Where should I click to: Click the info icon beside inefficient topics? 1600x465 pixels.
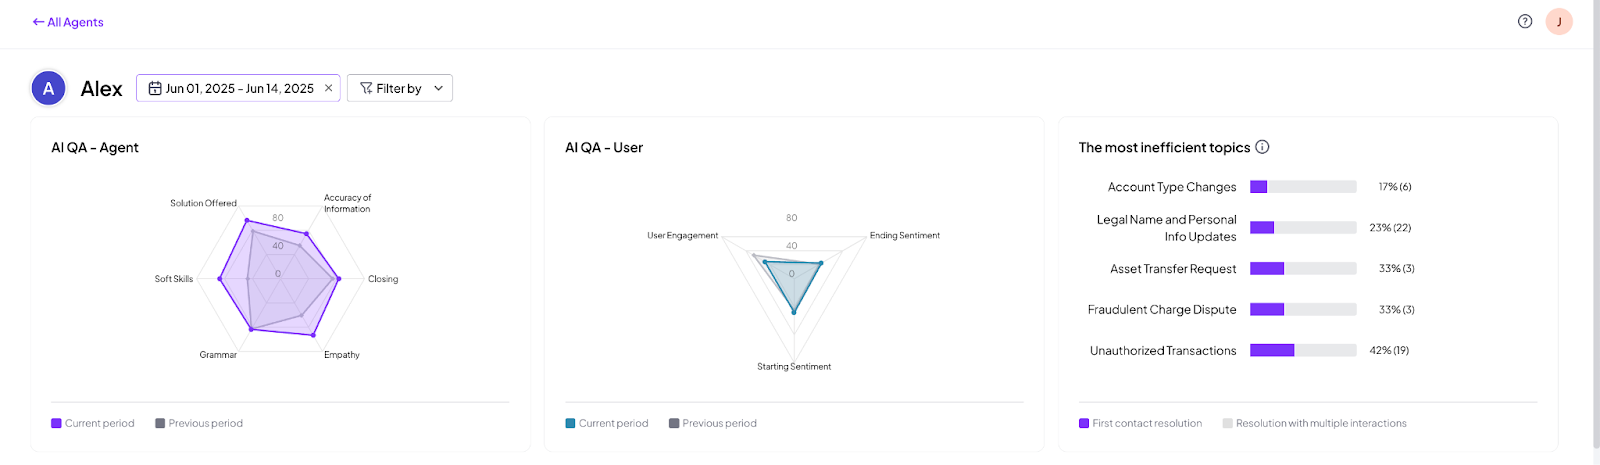point(1262,147)
